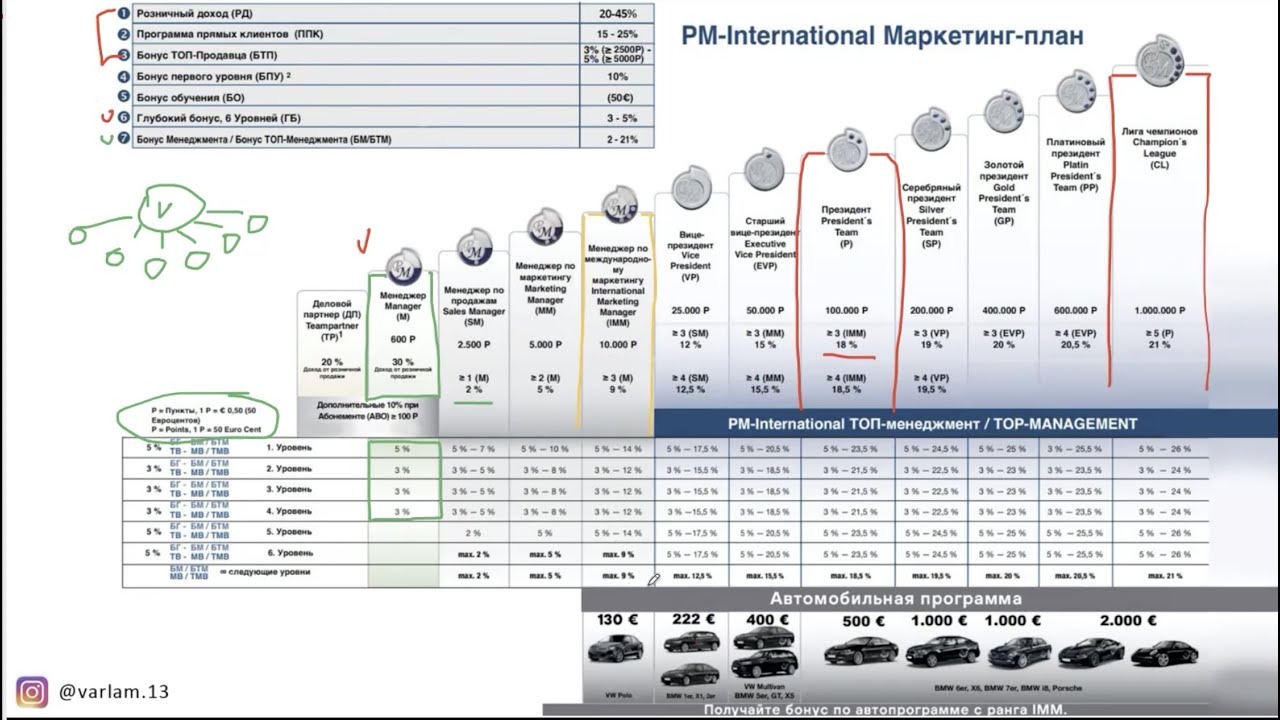Click bullet number 6 beside Глубокий бонус
This screenshot has width=1280, height=720.
point(124,118)
